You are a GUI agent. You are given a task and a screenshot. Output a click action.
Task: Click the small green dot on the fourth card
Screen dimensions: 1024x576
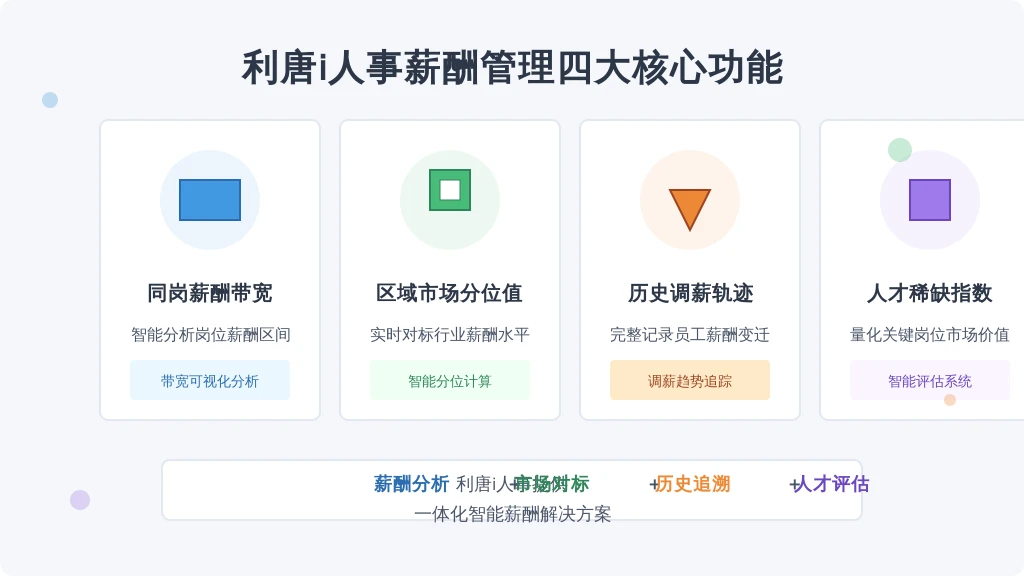(900, 150)
